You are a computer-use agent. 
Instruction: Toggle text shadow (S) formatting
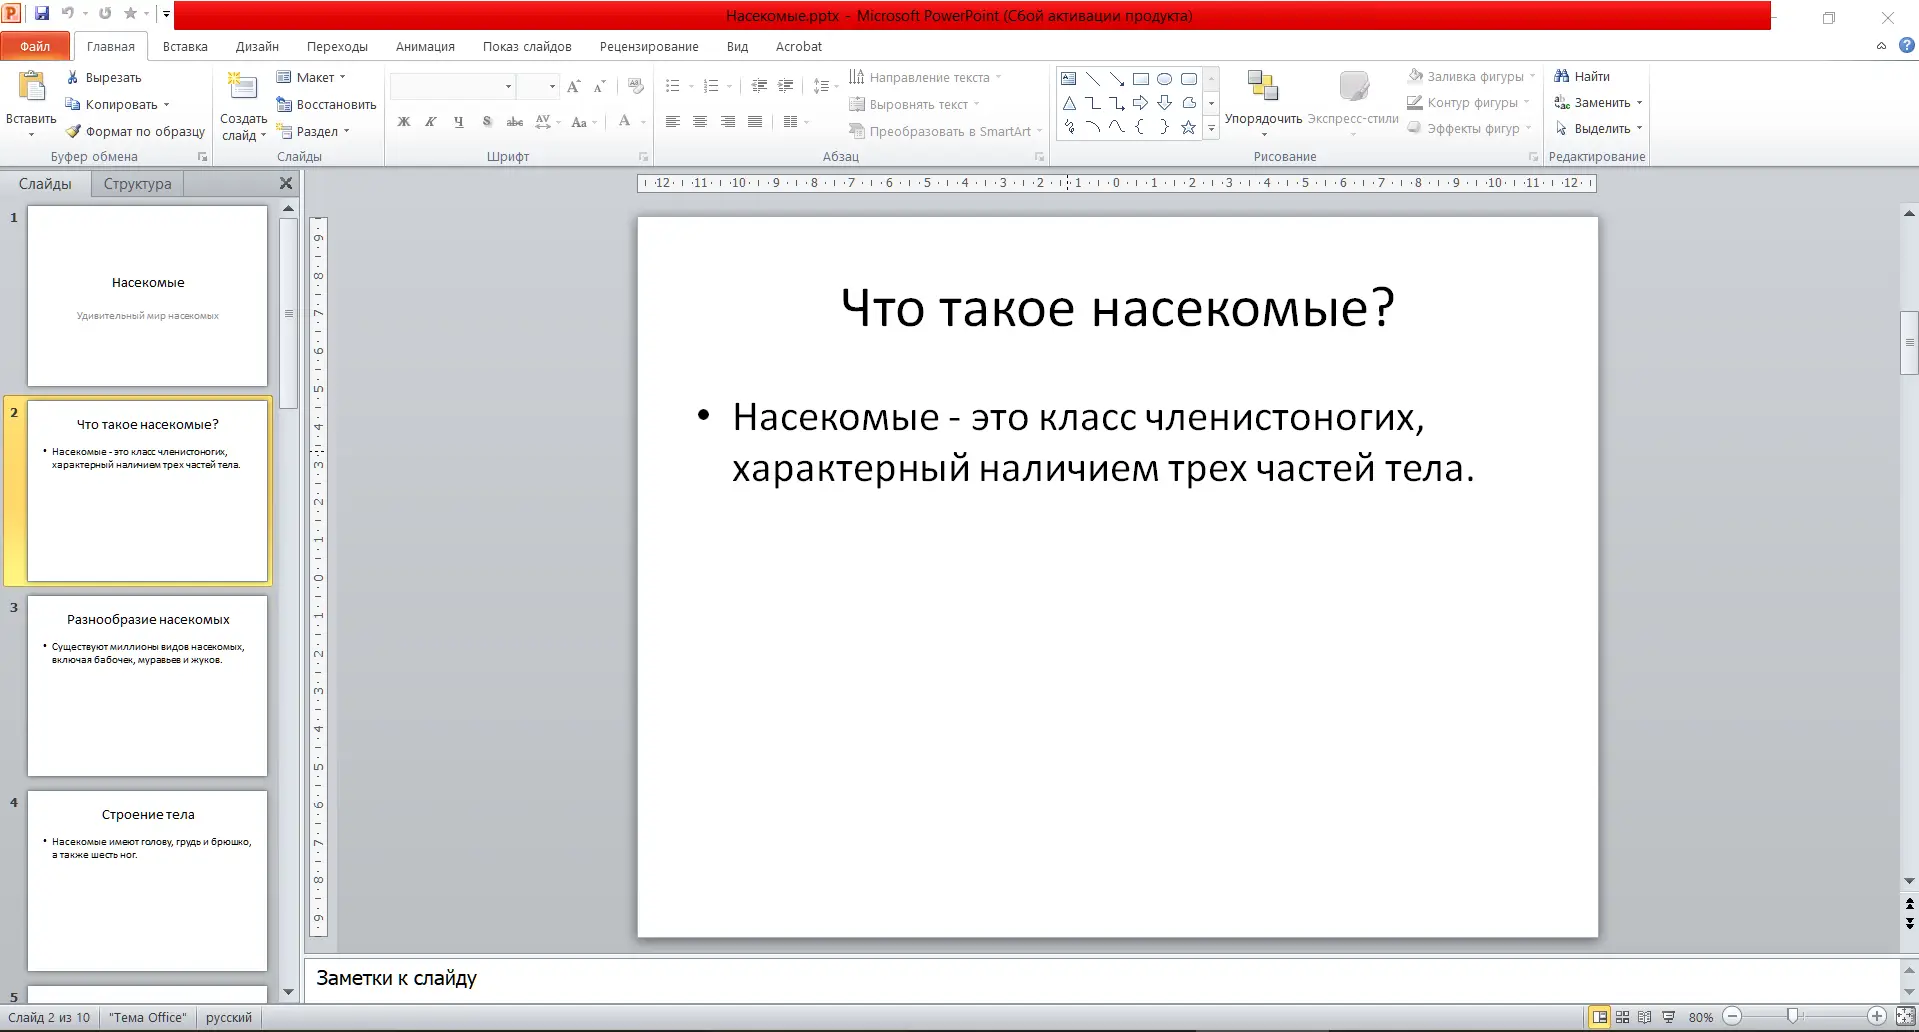487,122
